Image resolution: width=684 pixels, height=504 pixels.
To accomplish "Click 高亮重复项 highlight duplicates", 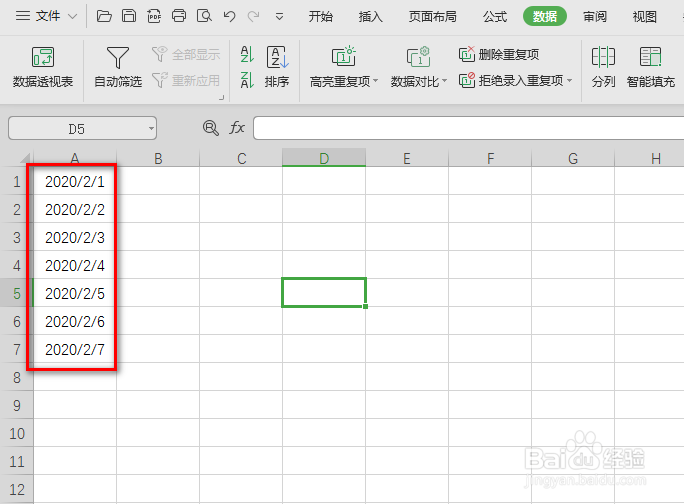I will [x=344, y=67].
